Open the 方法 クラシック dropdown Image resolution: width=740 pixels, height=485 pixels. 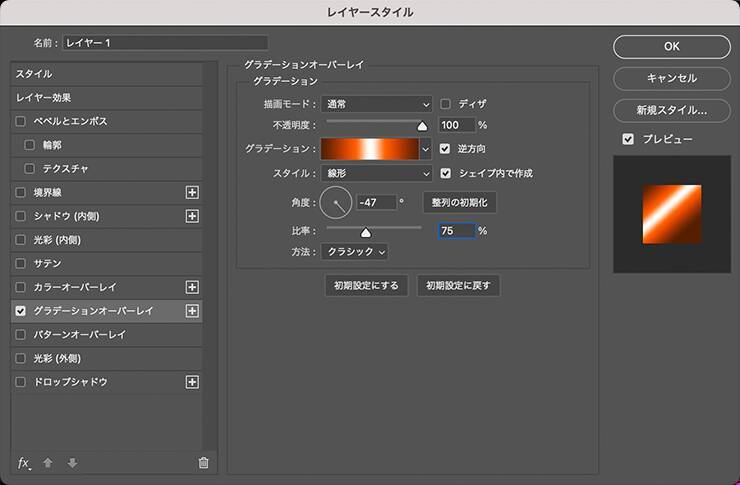354,252
